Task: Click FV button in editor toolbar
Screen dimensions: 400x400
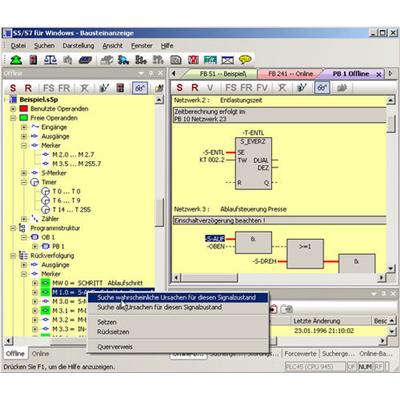Action: point(262,88)
